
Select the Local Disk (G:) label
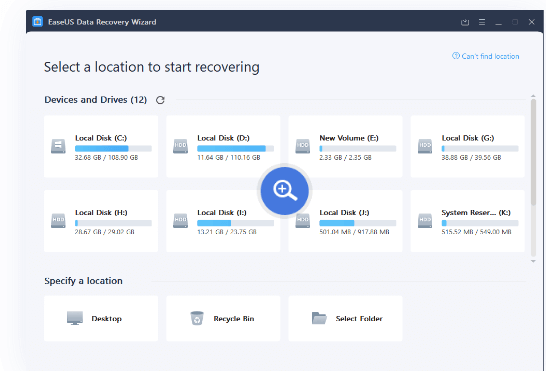click(x=468, y=138)
